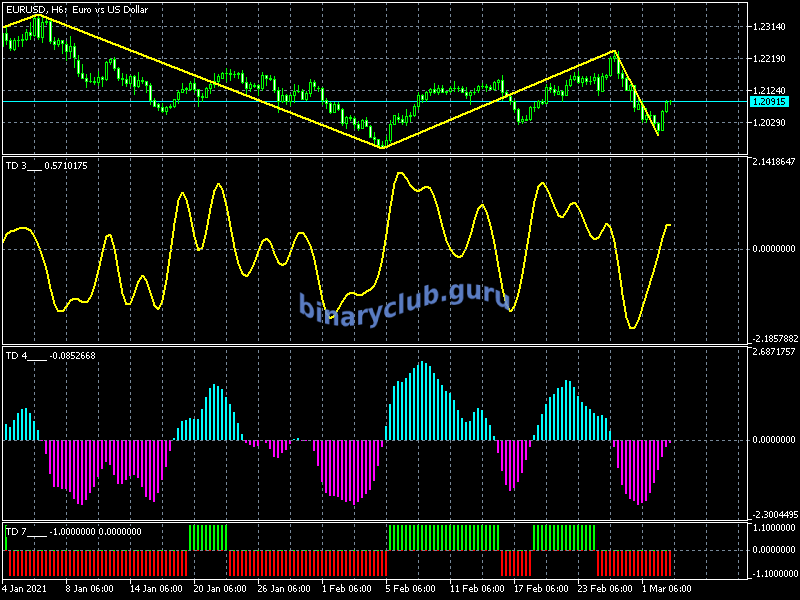Click the 4 Jan 2021 date label
Image resolution: width=800 pixels, height=600 pixels.
coord(23,588)
